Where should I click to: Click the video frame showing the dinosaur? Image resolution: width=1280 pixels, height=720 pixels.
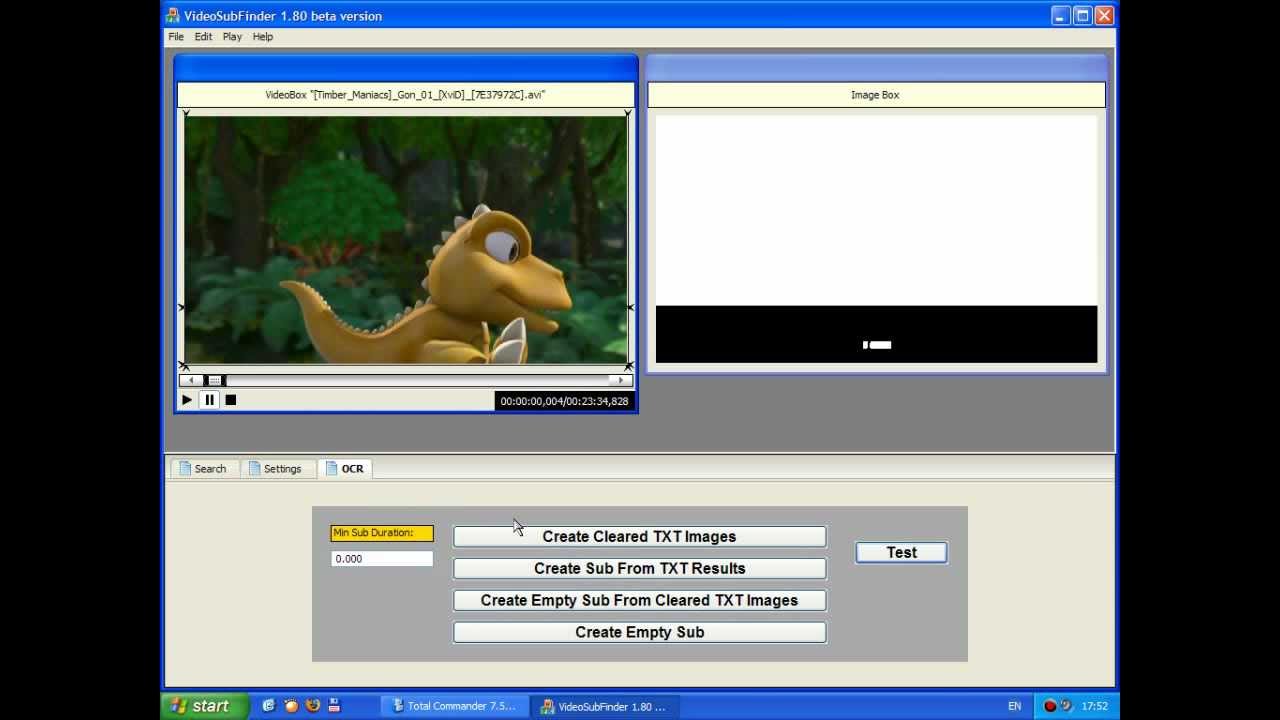[x=406, y=240]
